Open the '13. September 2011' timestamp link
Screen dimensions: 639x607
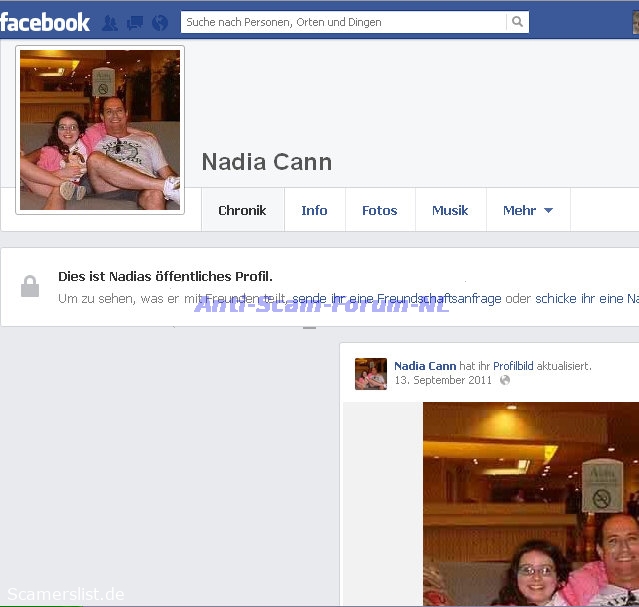444,381
